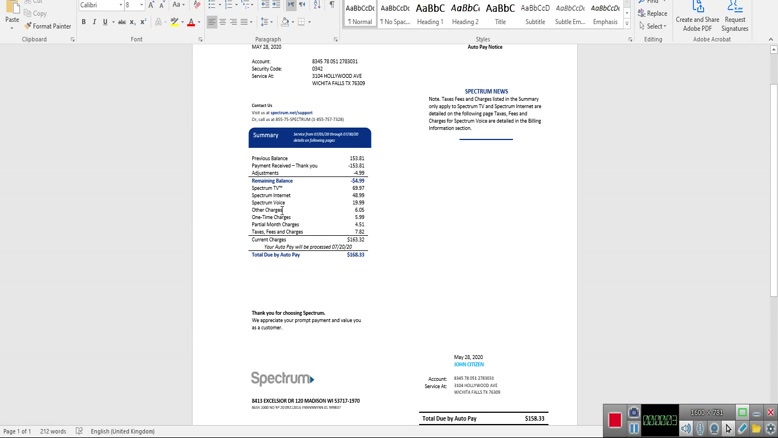
Task: Apply the Title style
Action: click(x=500, y=13)
